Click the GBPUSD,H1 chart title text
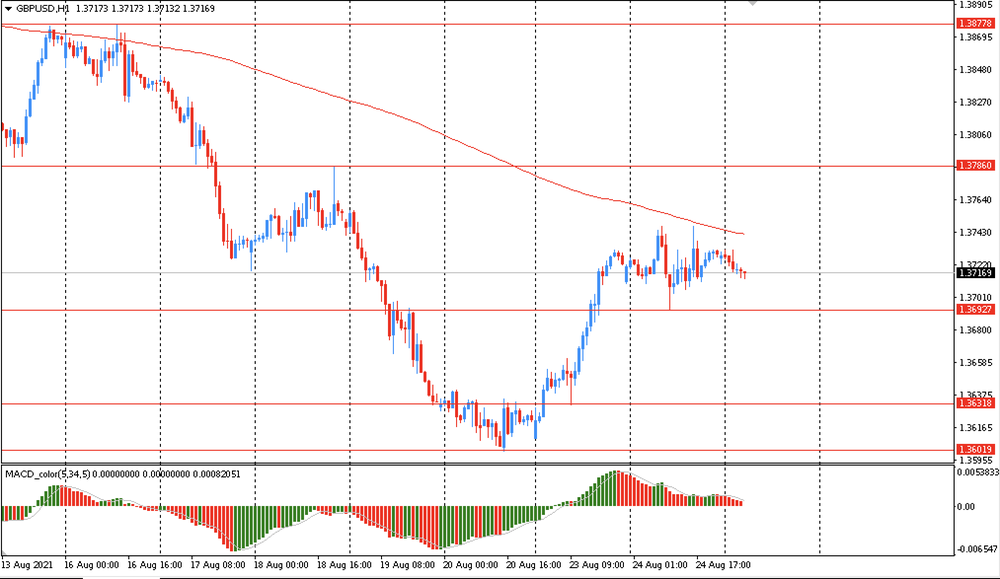This screenshot has width=1000, height=579. (43, 9)
